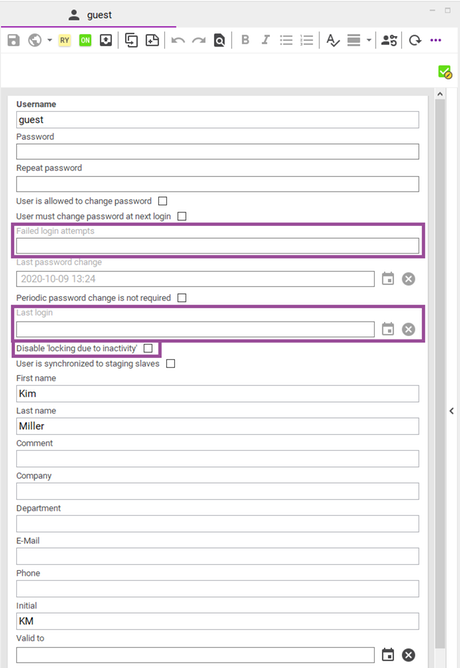
Task: Click the vertical scrollbar up arrow
Action: (x=440, y=94)
